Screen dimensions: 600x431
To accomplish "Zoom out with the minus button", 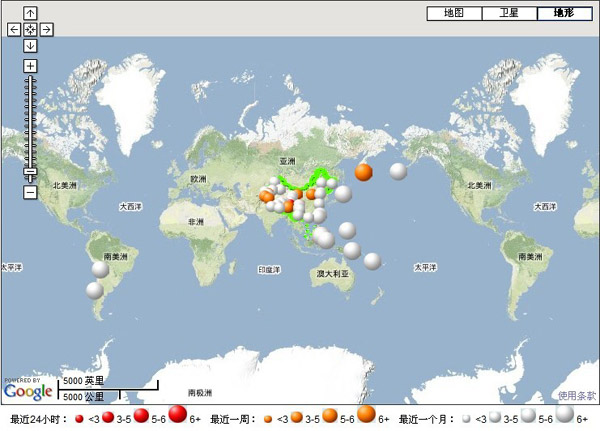I will coord(30,192).
